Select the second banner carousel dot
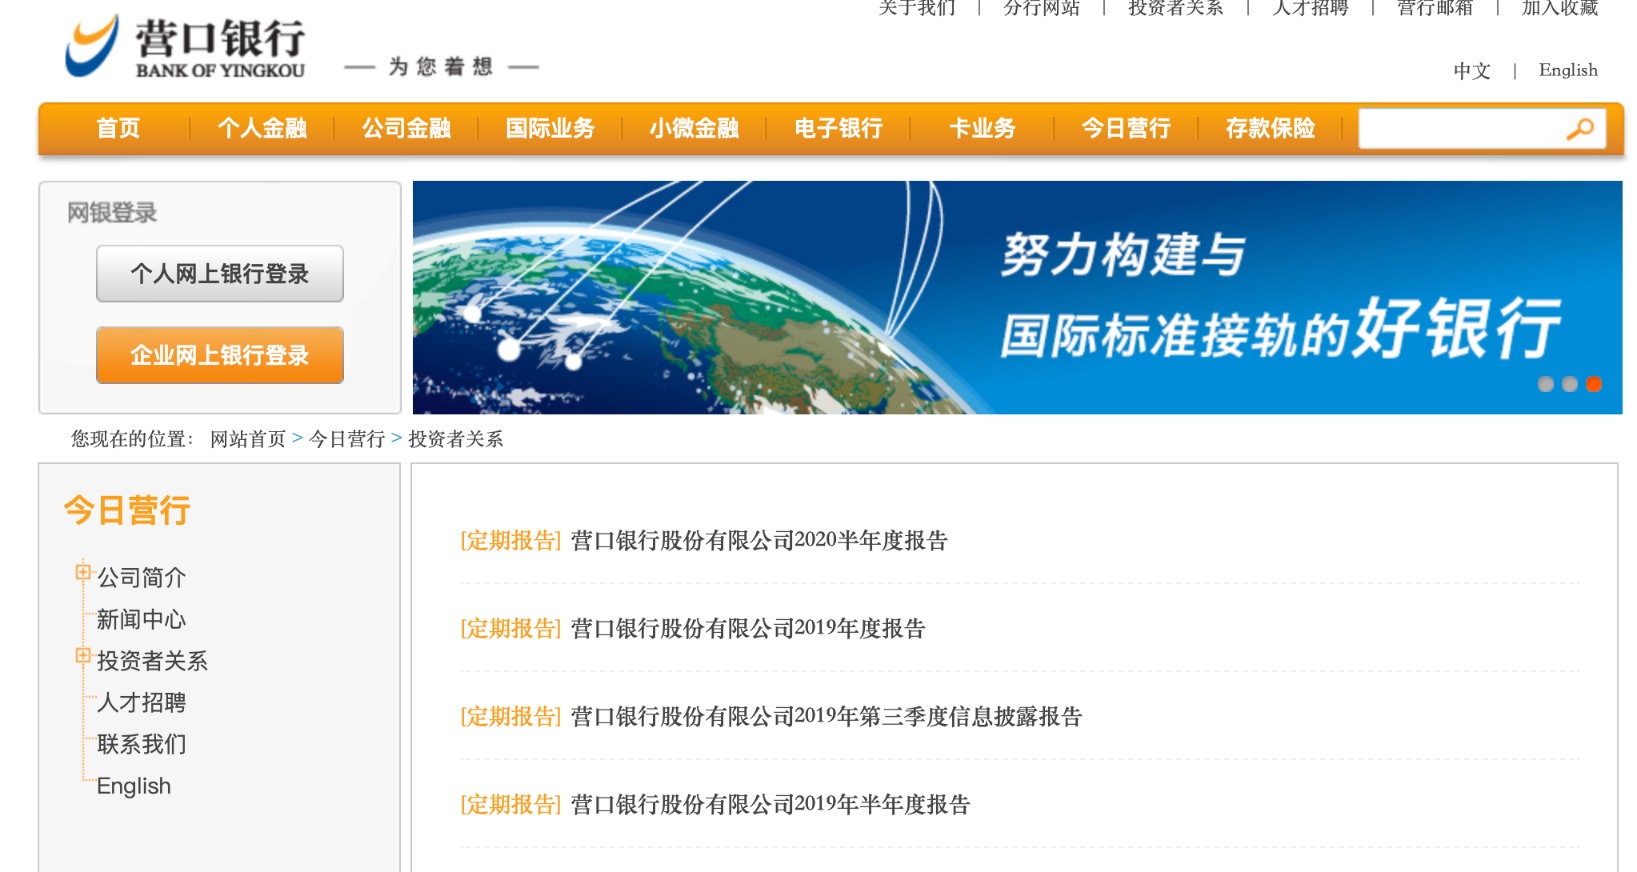 coord(1570,384)
